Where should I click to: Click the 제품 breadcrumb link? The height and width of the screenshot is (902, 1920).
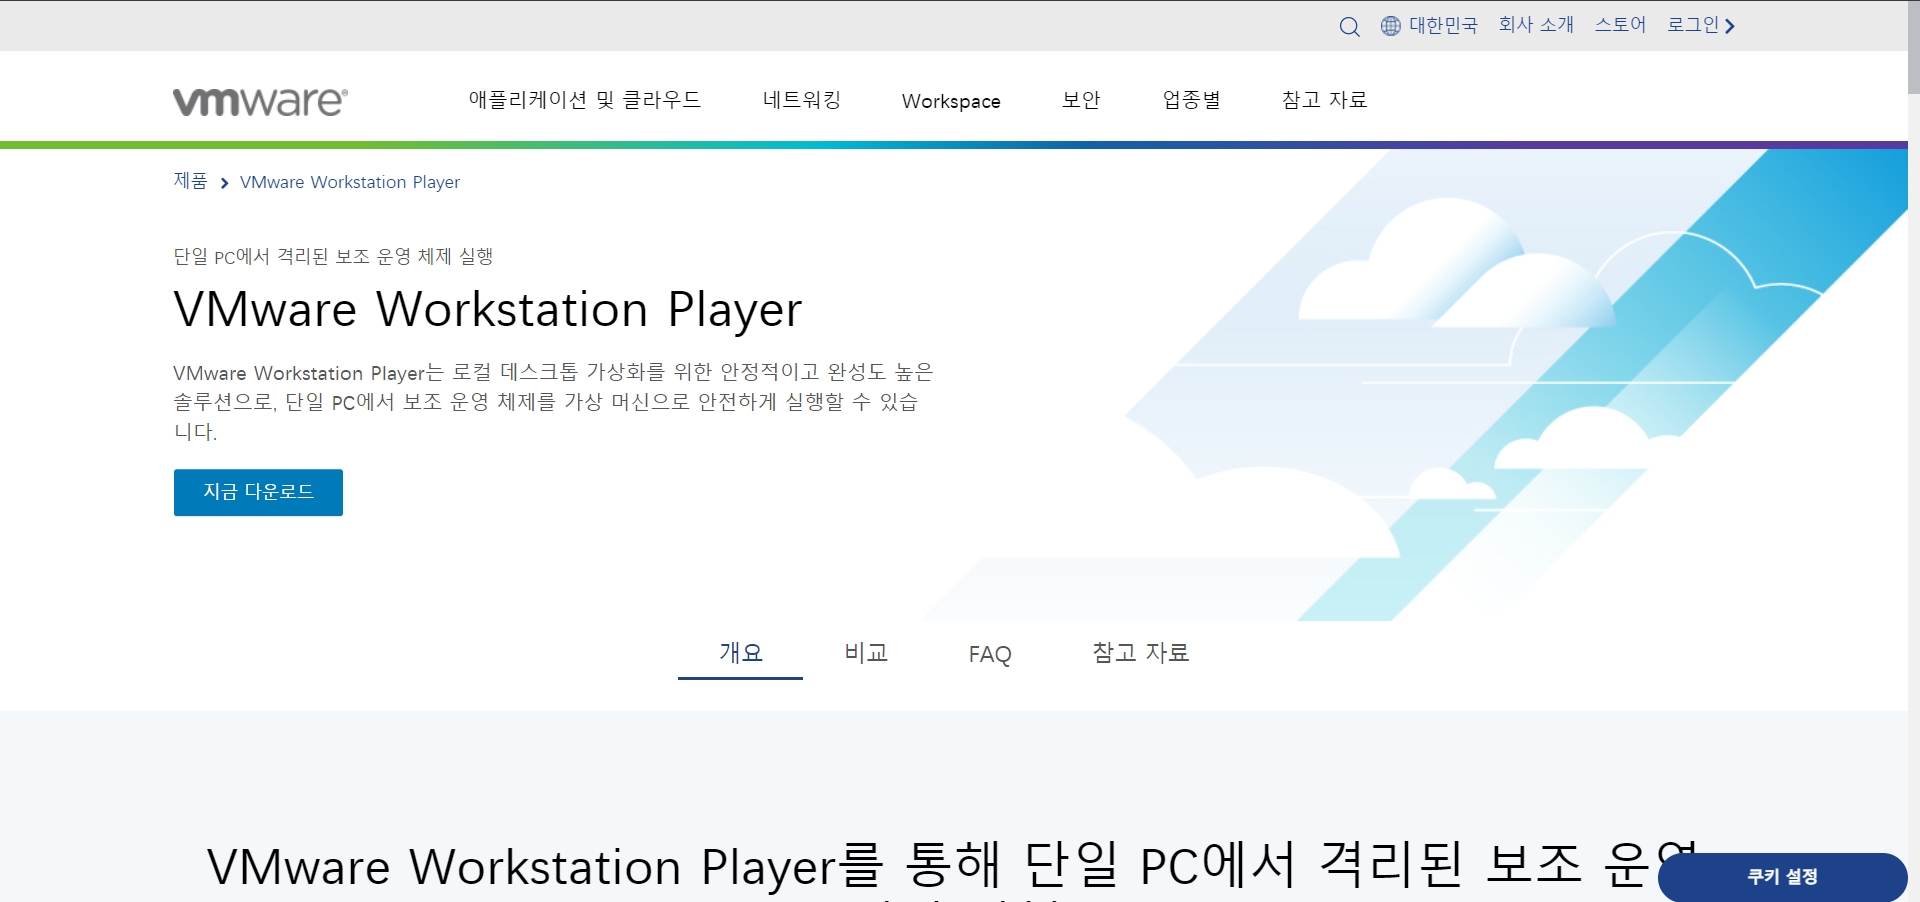[190, 181]
